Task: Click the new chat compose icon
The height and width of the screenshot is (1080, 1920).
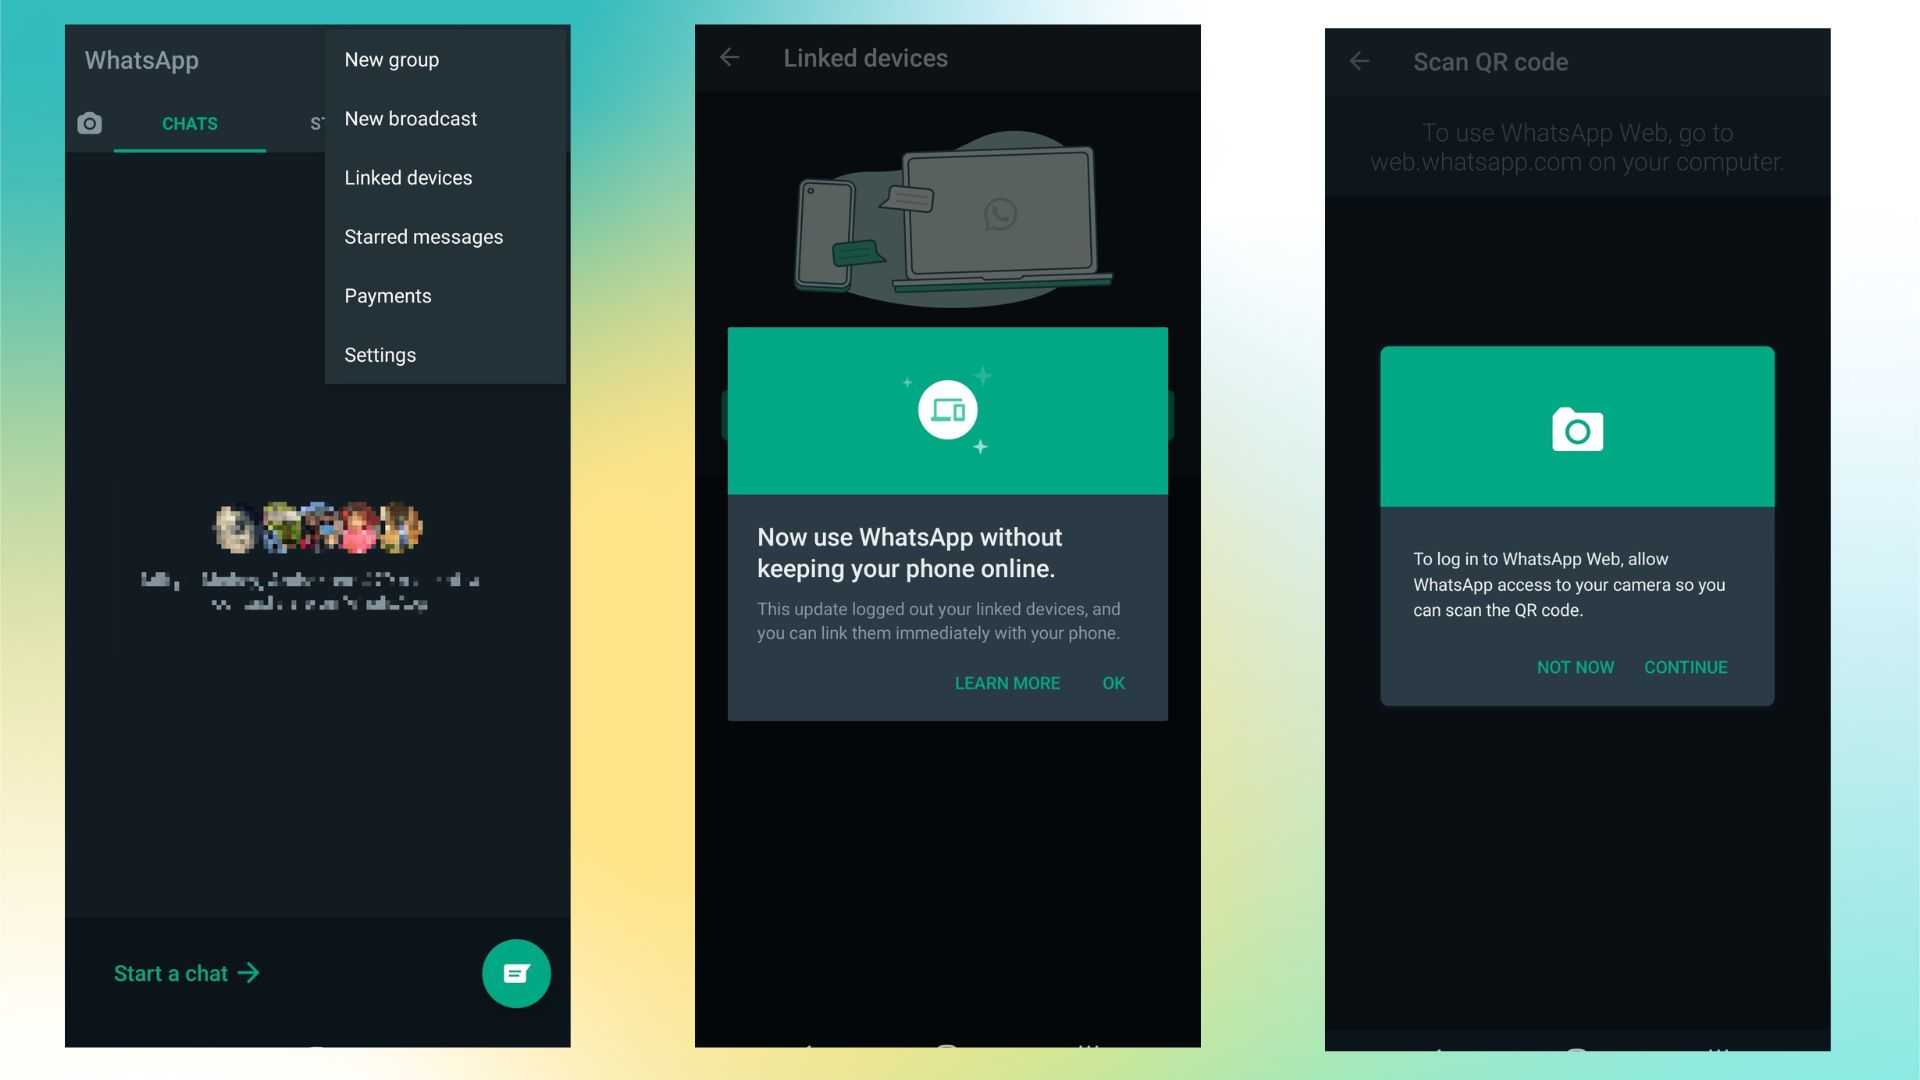Action: click(x=514, y=973)
